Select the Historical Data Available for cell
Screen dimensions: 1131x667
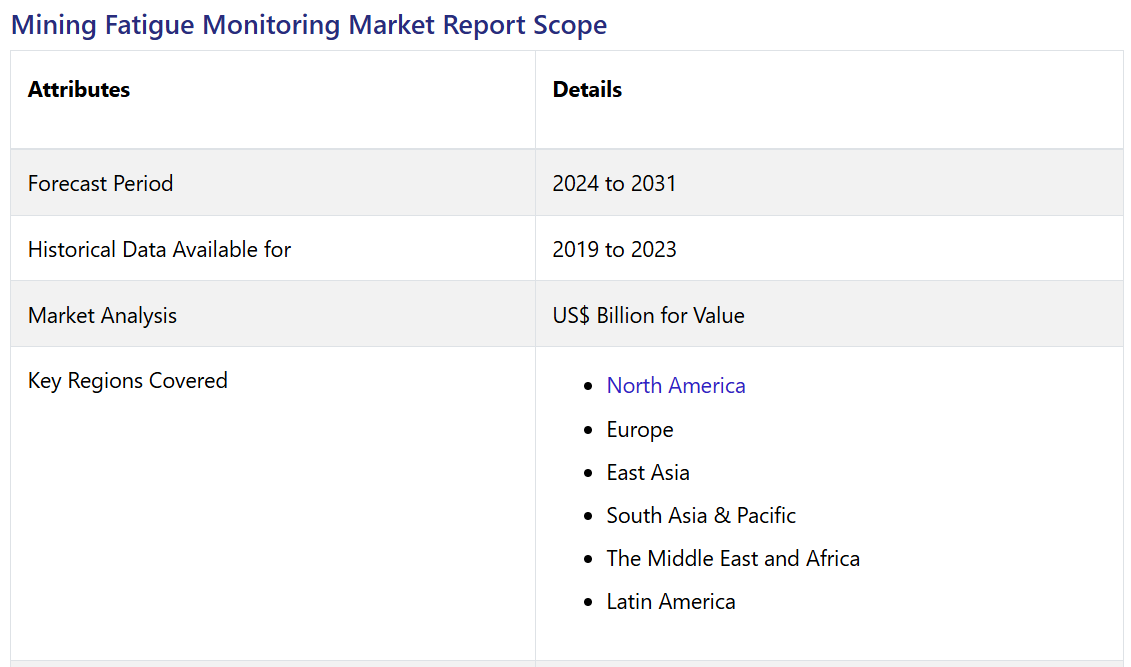click(x=159, y=250)
